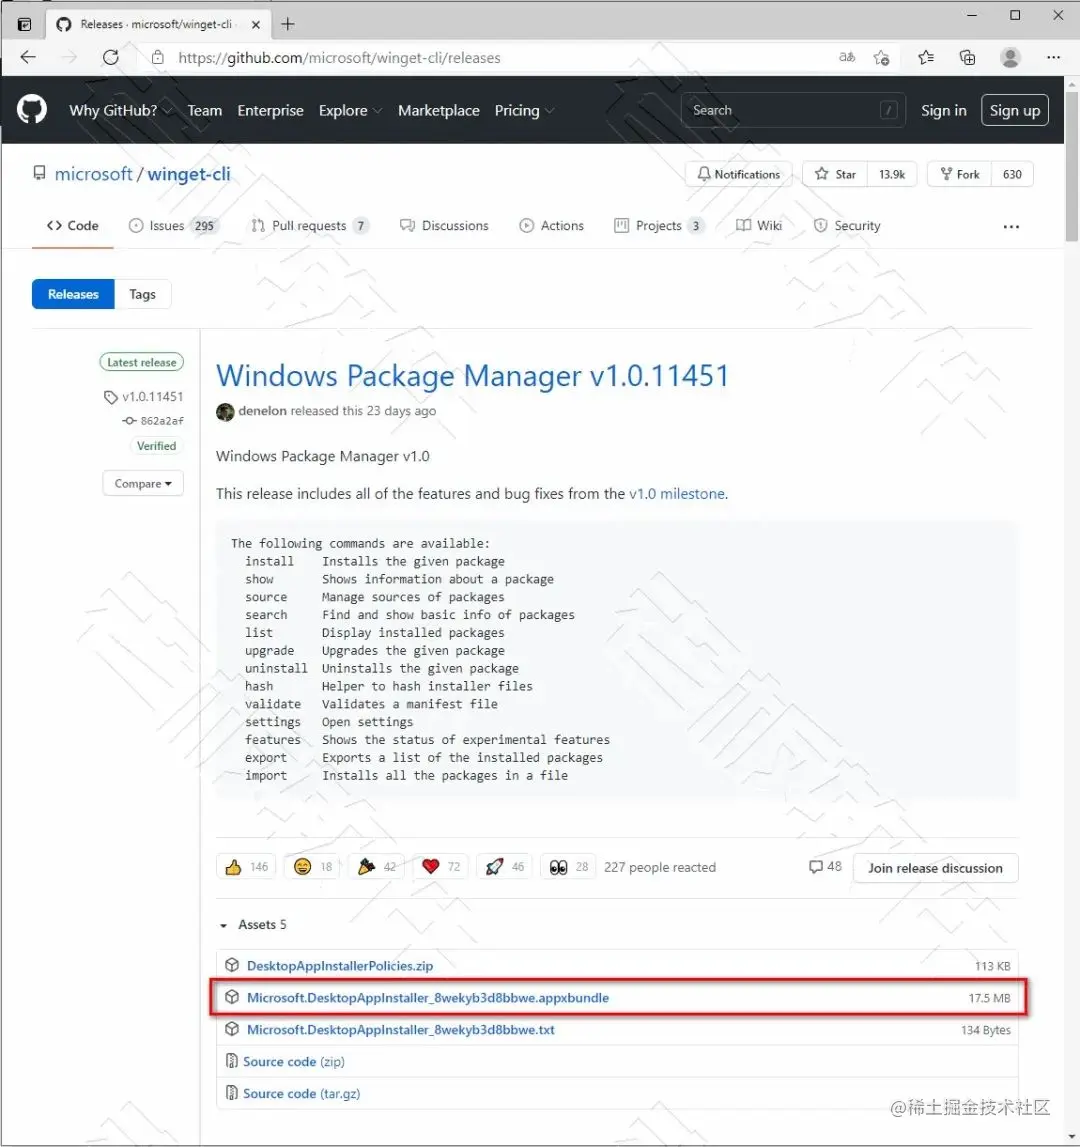Go back with the browser back arrow
Screen dimensions: 1080x1147
pyautogui.click(x=28, y=57)
